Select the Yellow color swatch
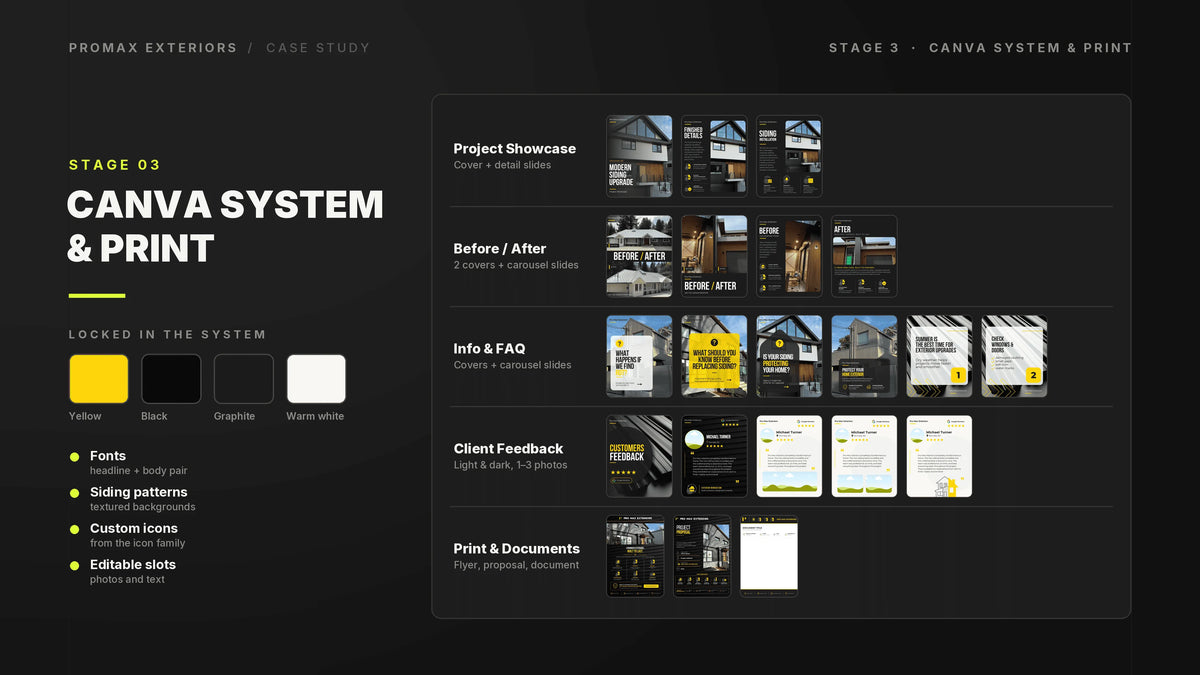Viewport: 1200px width, 675px height. [99, 379]
